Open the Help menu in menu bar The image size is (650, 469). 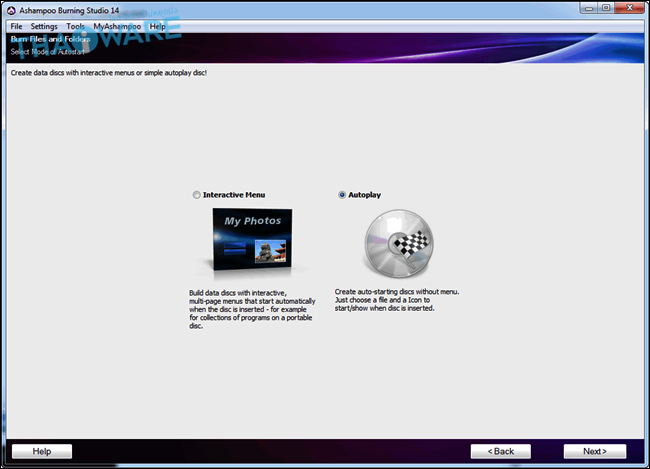(x=157, y=27)
